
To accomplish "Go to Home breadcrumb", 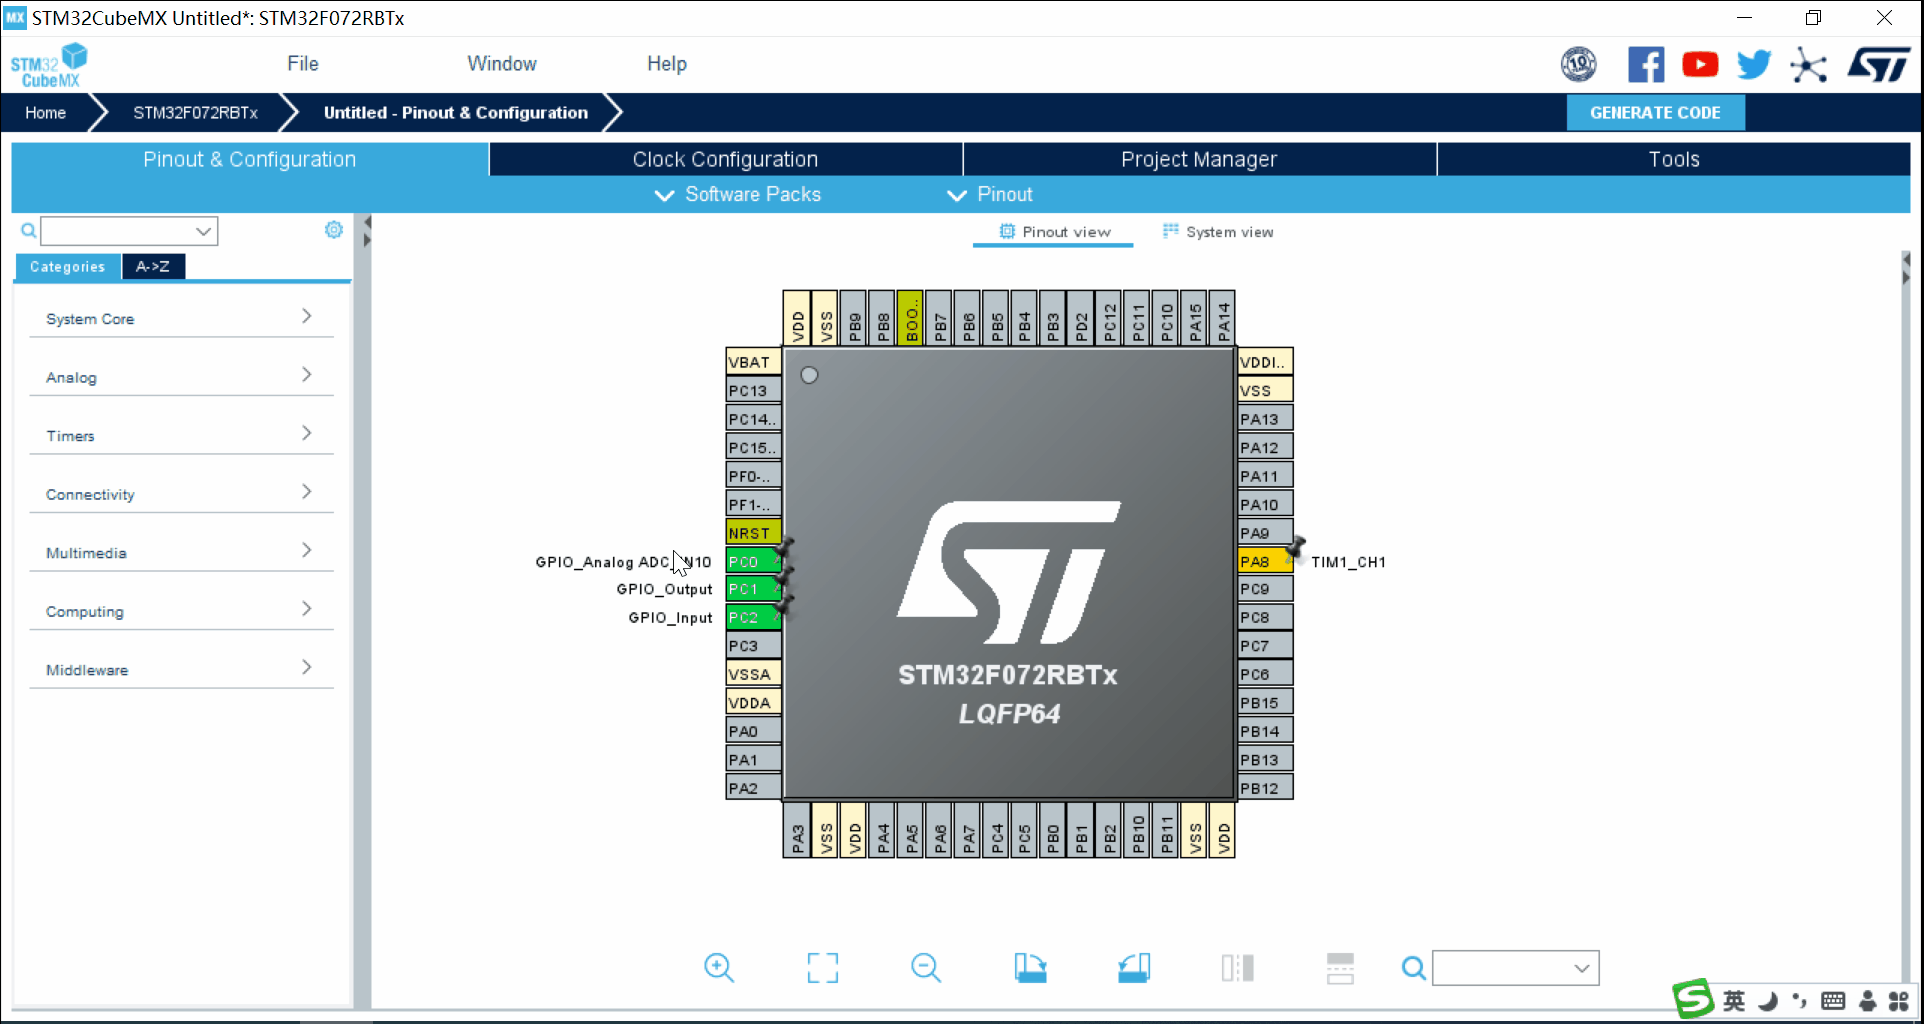I will coord(45,113).
